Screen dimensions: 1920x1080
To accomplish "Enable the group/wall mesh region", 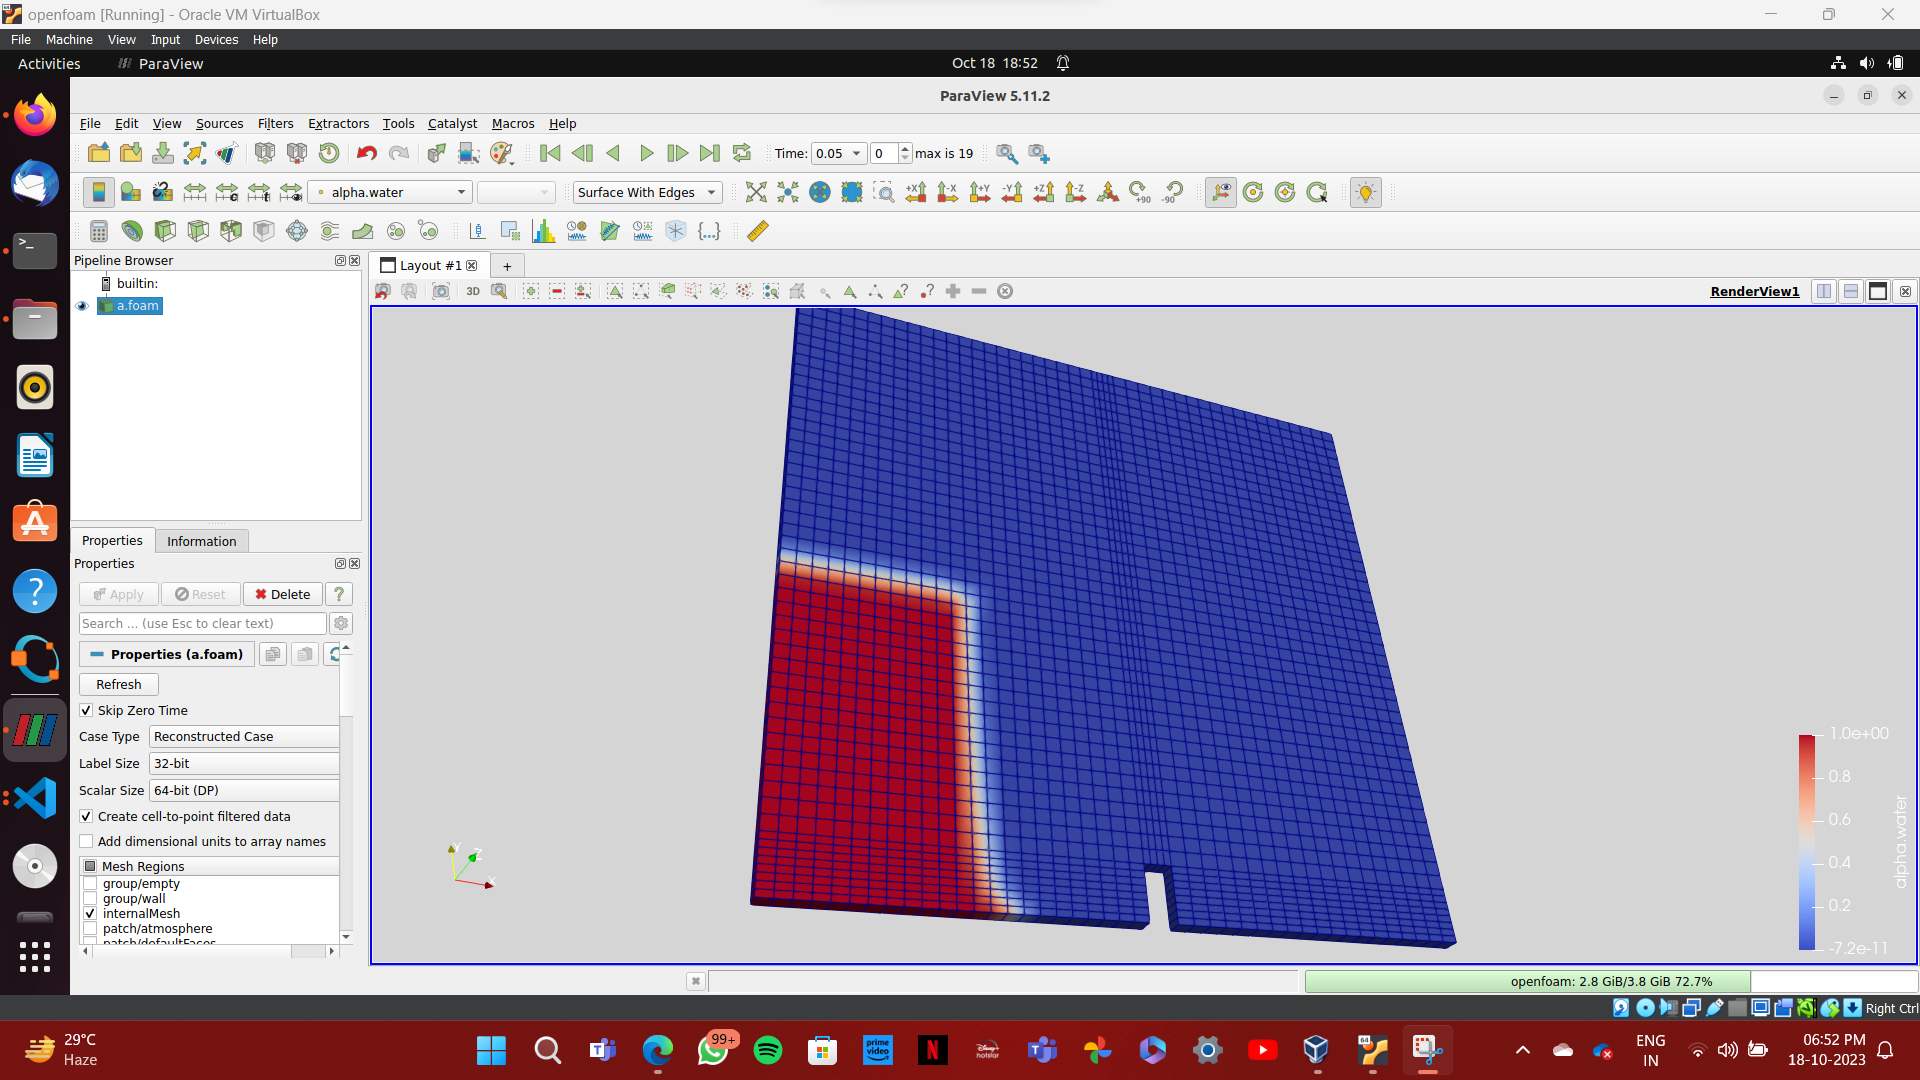I will pos(91,898).
